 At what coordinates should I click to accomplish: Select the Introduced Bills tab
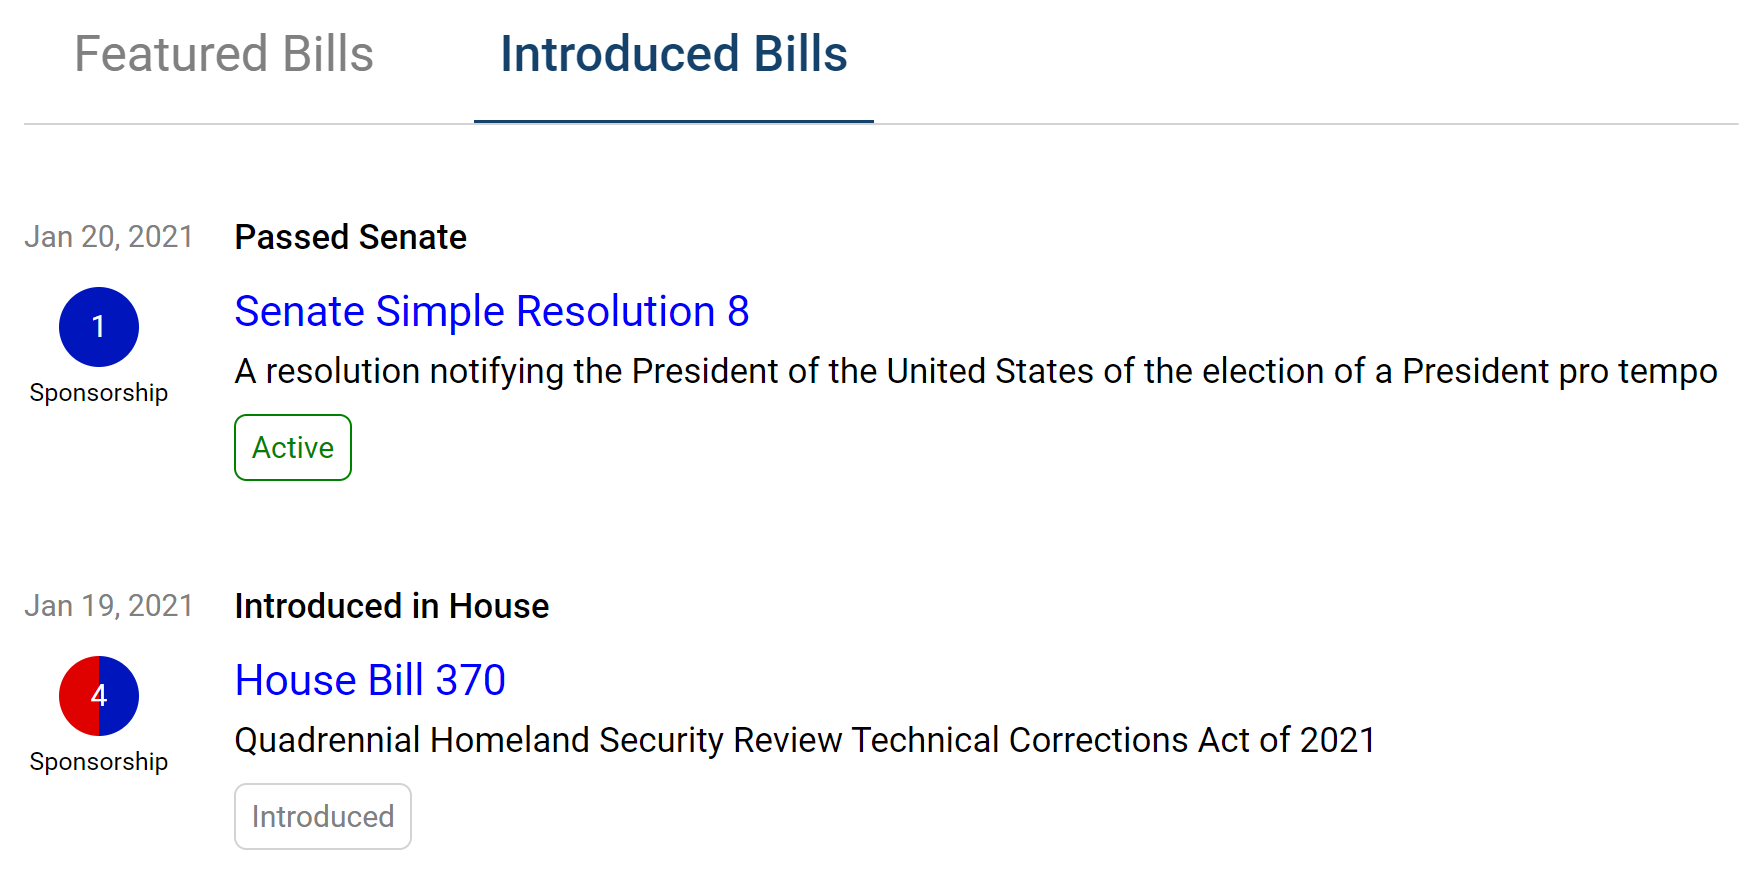pyautogui.click(x=673, y=54)
